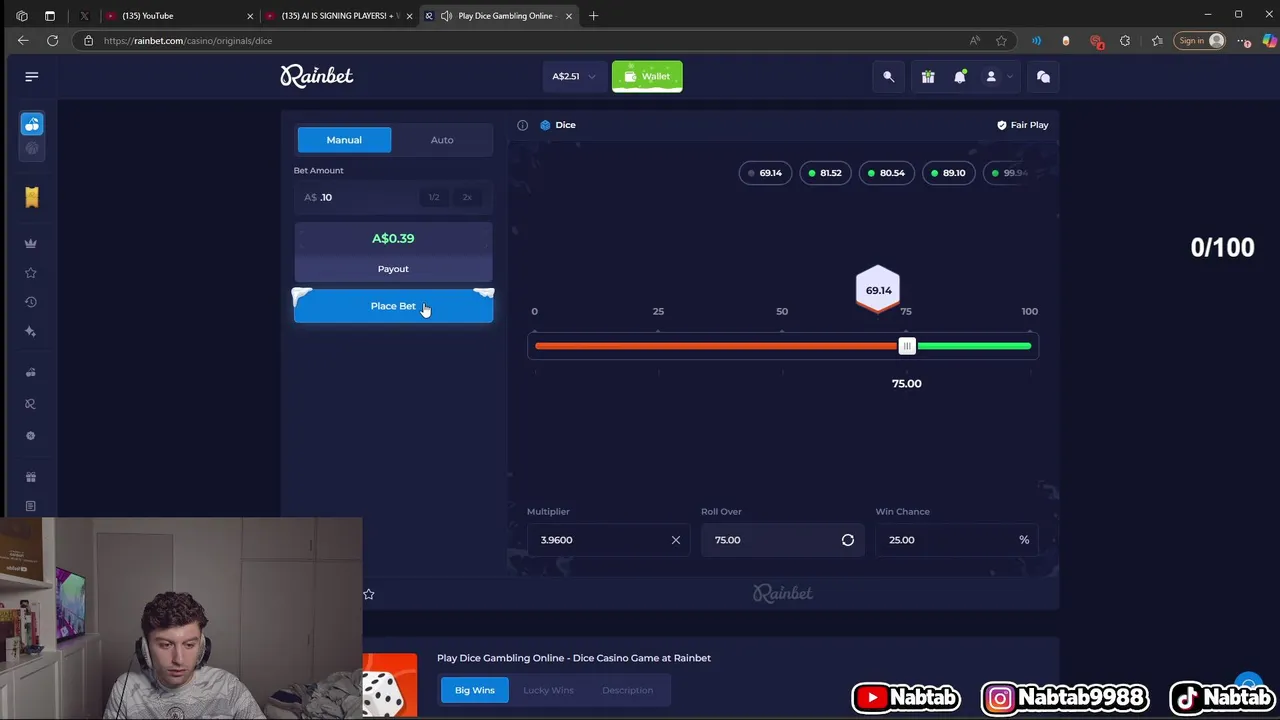Image resolution: width=1280 pixels, height=720 pixels.
Task: Select the Lucky Wins tab
Action: tap(548, 690)
